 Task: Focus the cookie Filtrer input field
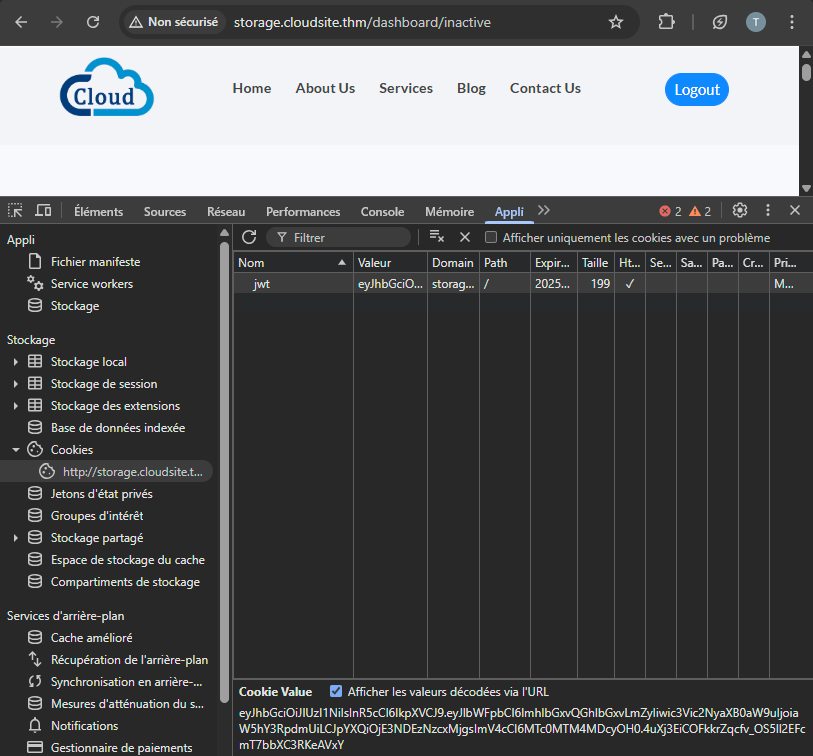(339, 237)
